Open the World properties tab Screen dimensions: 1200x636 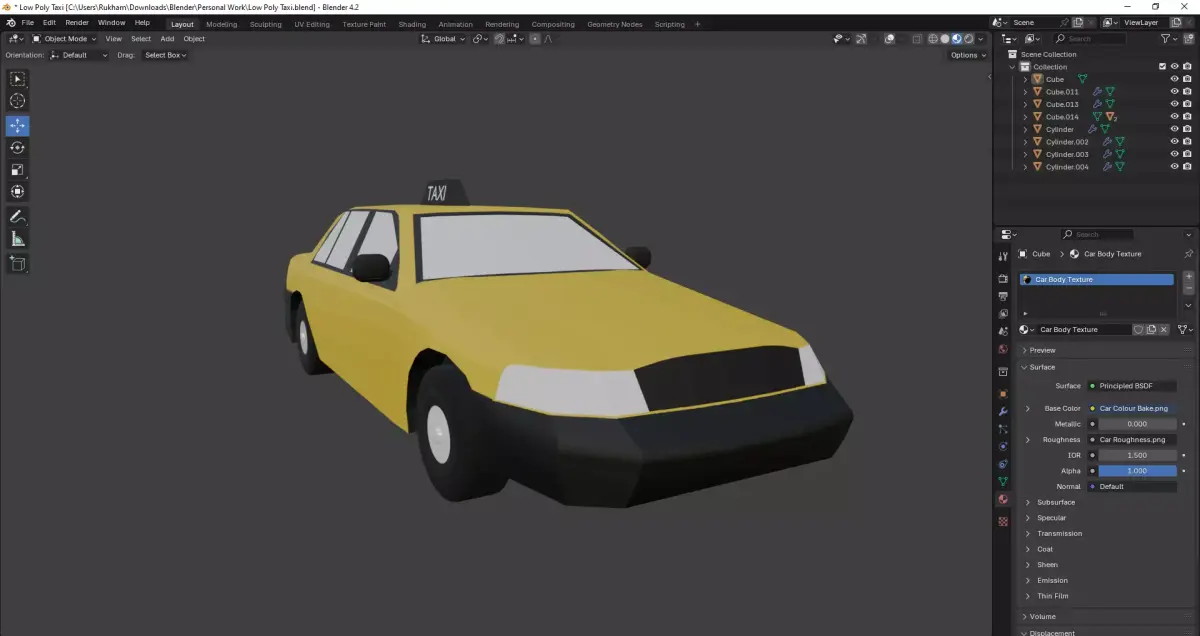point(1003,349)
